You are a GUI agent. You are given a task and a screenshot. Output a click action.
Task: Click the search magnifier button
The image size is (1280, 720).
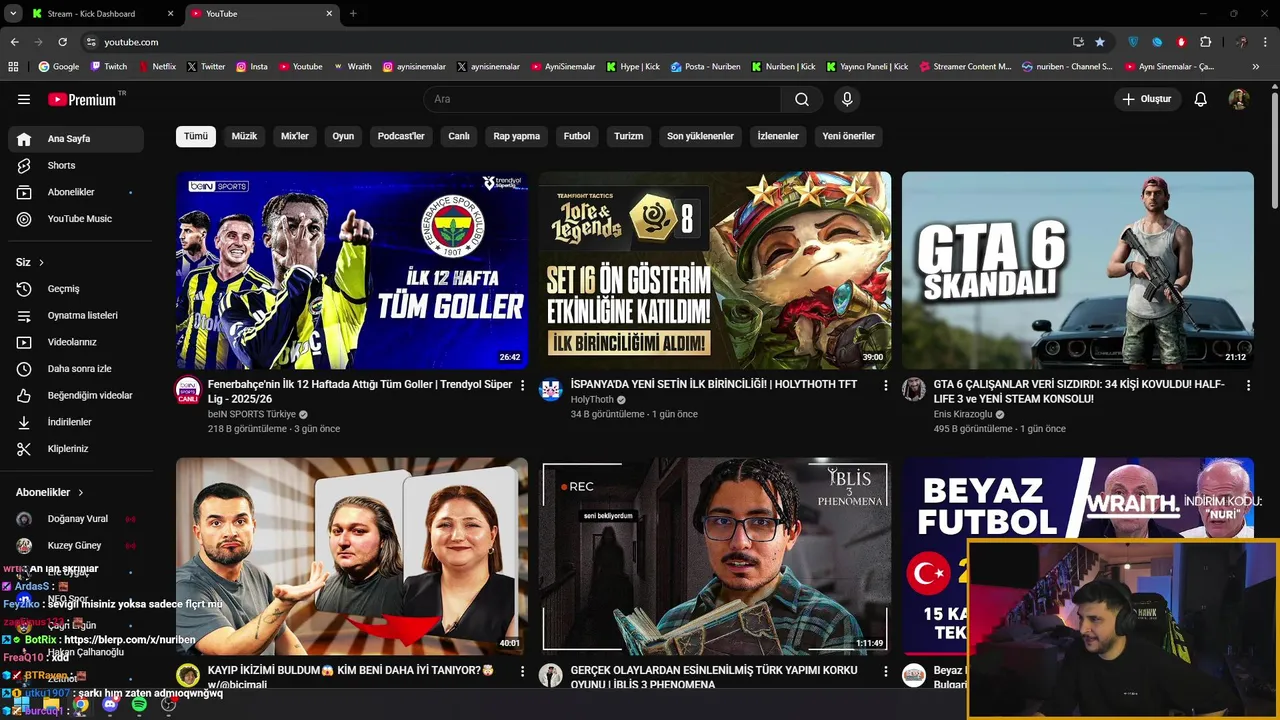point(802,99)
